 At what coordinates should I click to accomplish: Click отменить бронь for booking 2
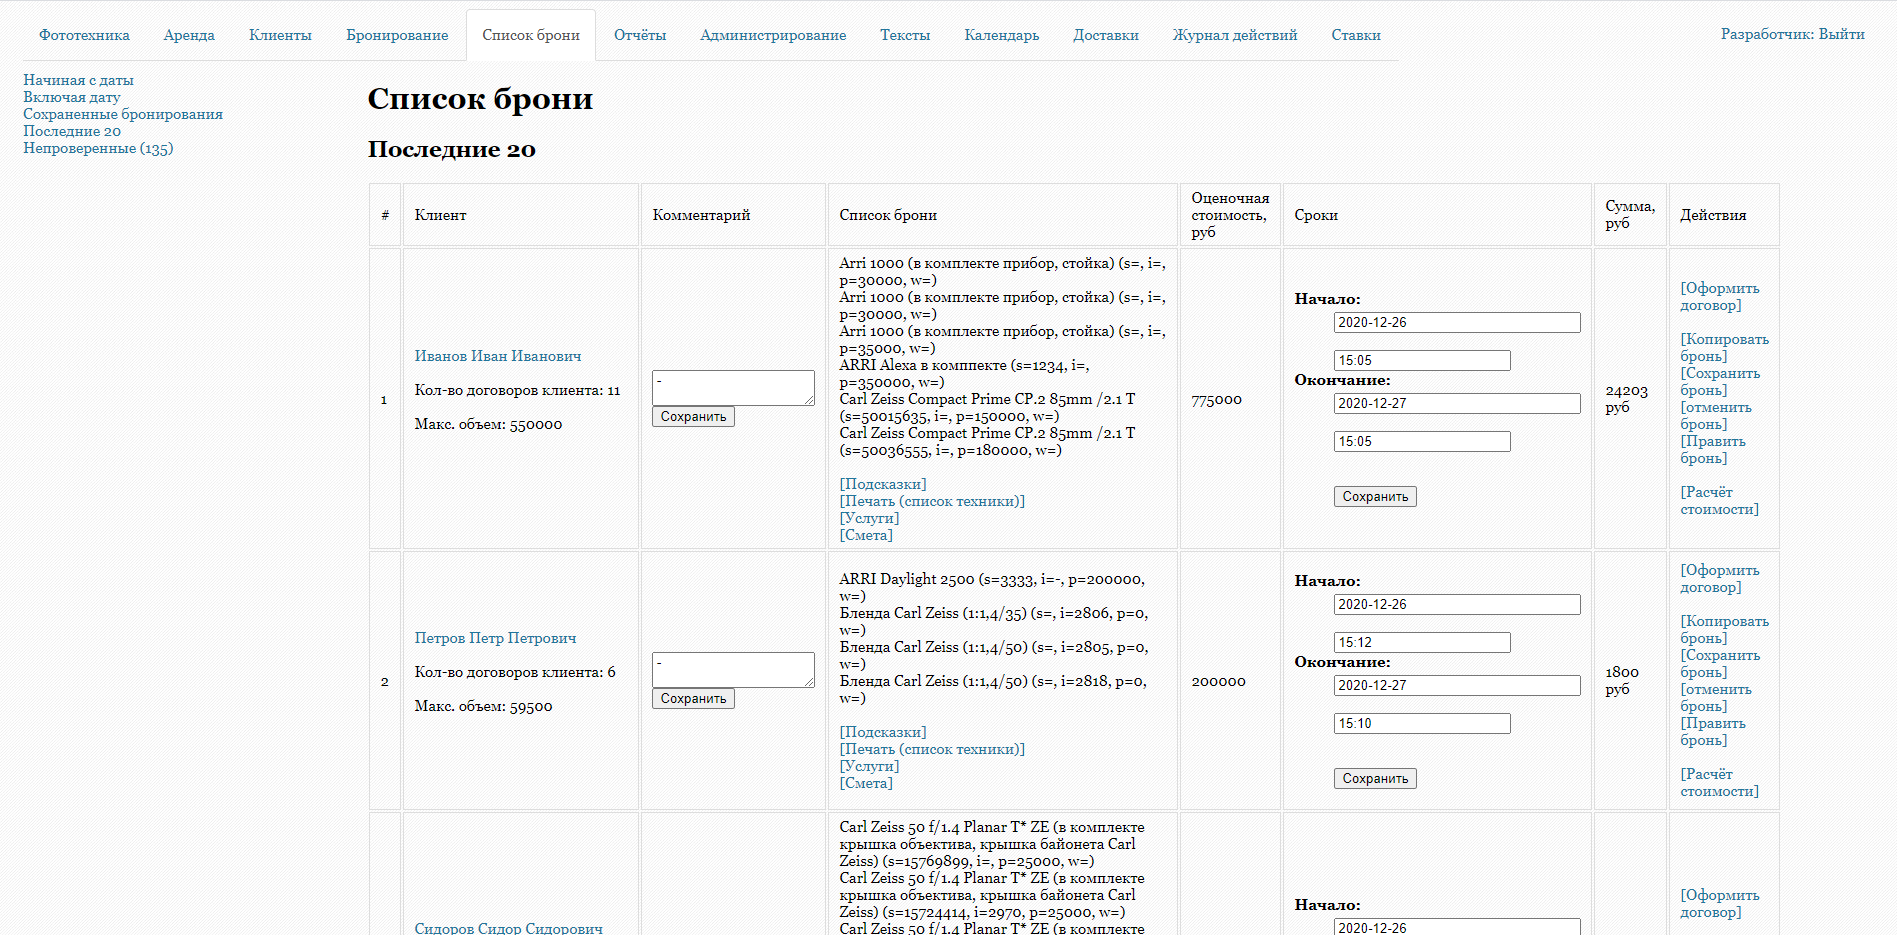(x=1716, y=698)
